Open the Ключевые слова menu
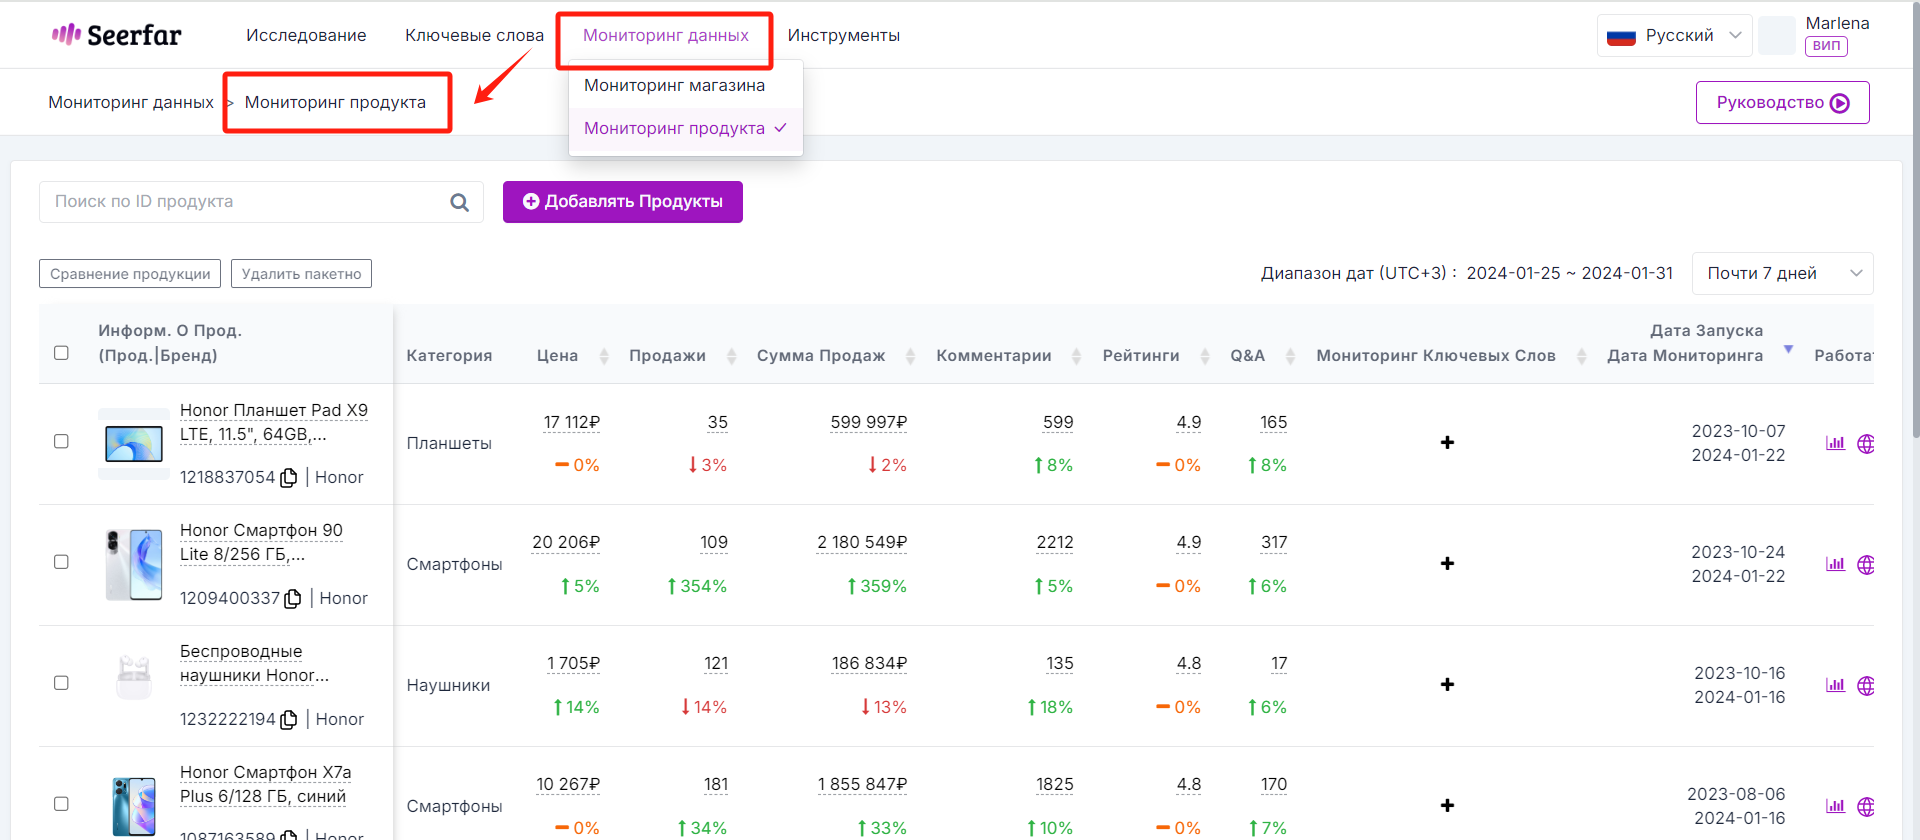1920x840 pixels. pyautogui.click(x=474, y=35)
